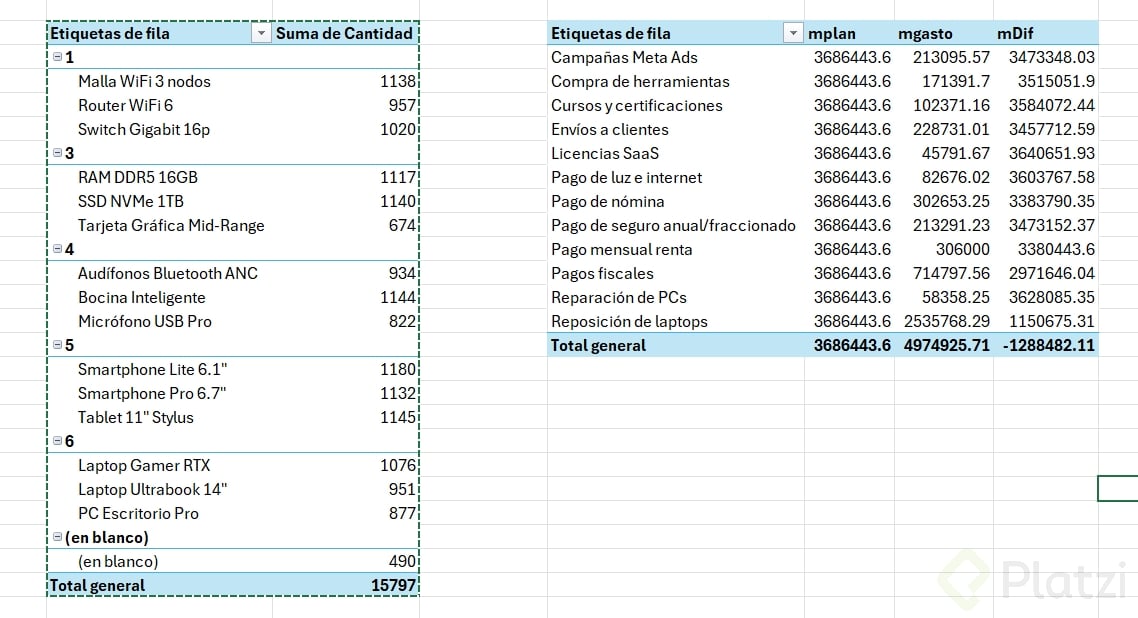
Task: Select the mDif value 1150675.31
Action: [1052, 321]
